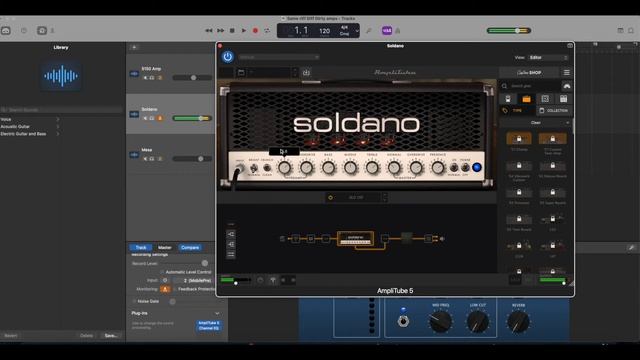Click the tempo value 120
This screenshot has height=360, width=640.
coord(324,31)
